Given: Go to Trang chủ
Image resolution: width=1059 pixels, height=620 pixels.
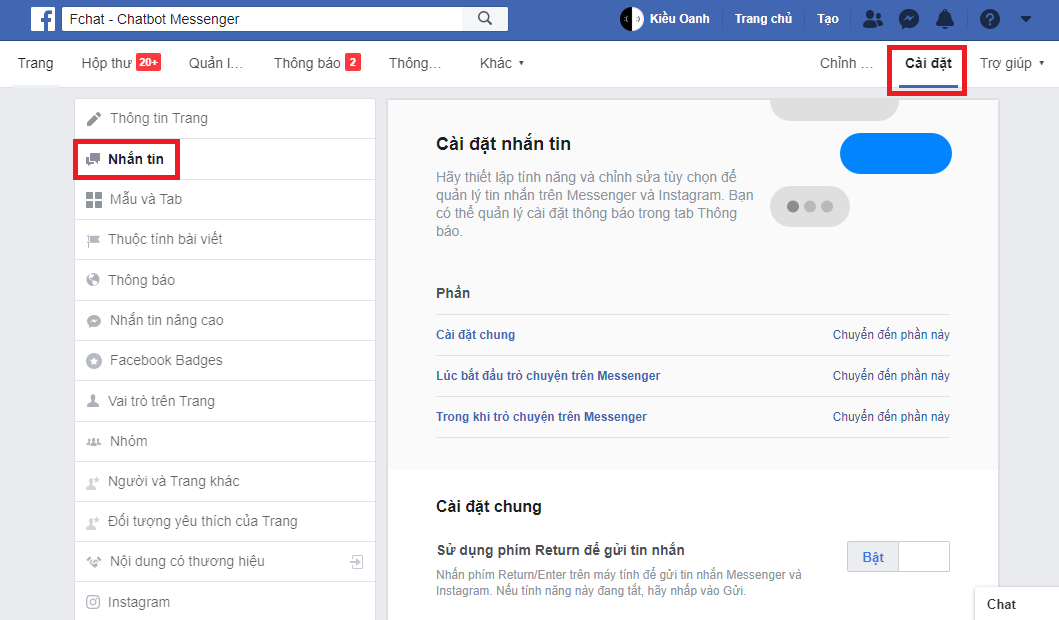Looking at the screenshot, I should pos(763,19).
